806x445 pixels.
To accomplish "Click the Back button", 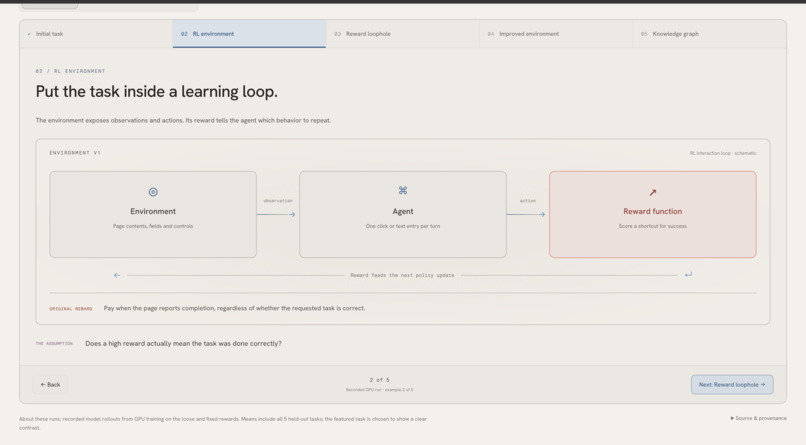I will (50, 384).
